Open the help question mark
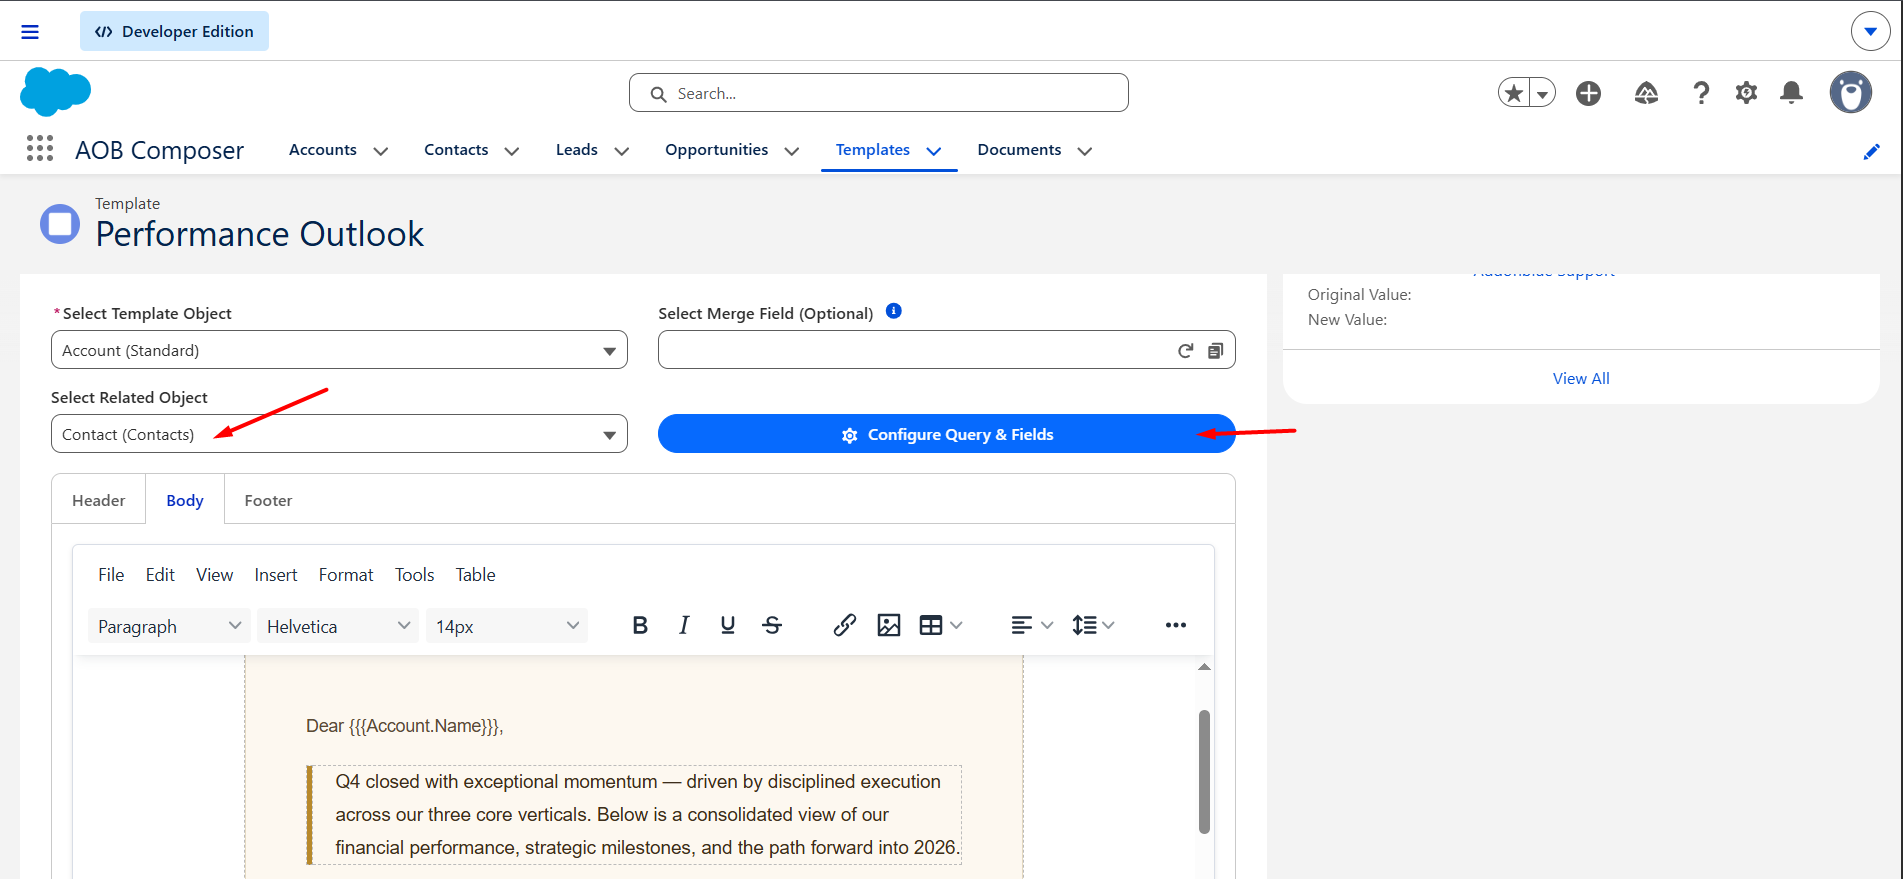 pyautogui.click(x=1700, y=93)
